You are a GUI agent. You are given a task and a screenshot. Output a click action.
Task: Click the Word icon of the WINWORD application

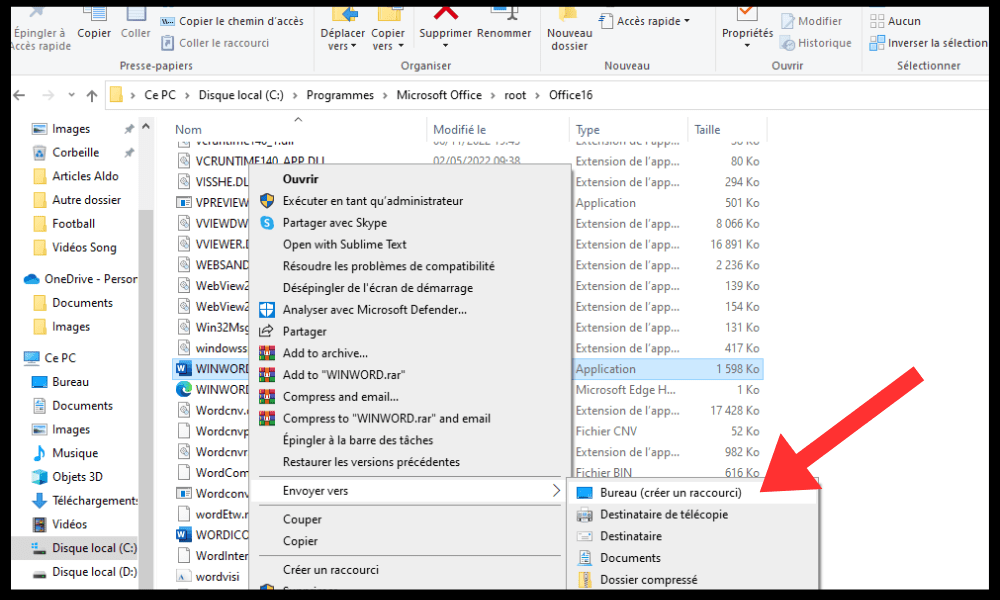pos(184,369)
